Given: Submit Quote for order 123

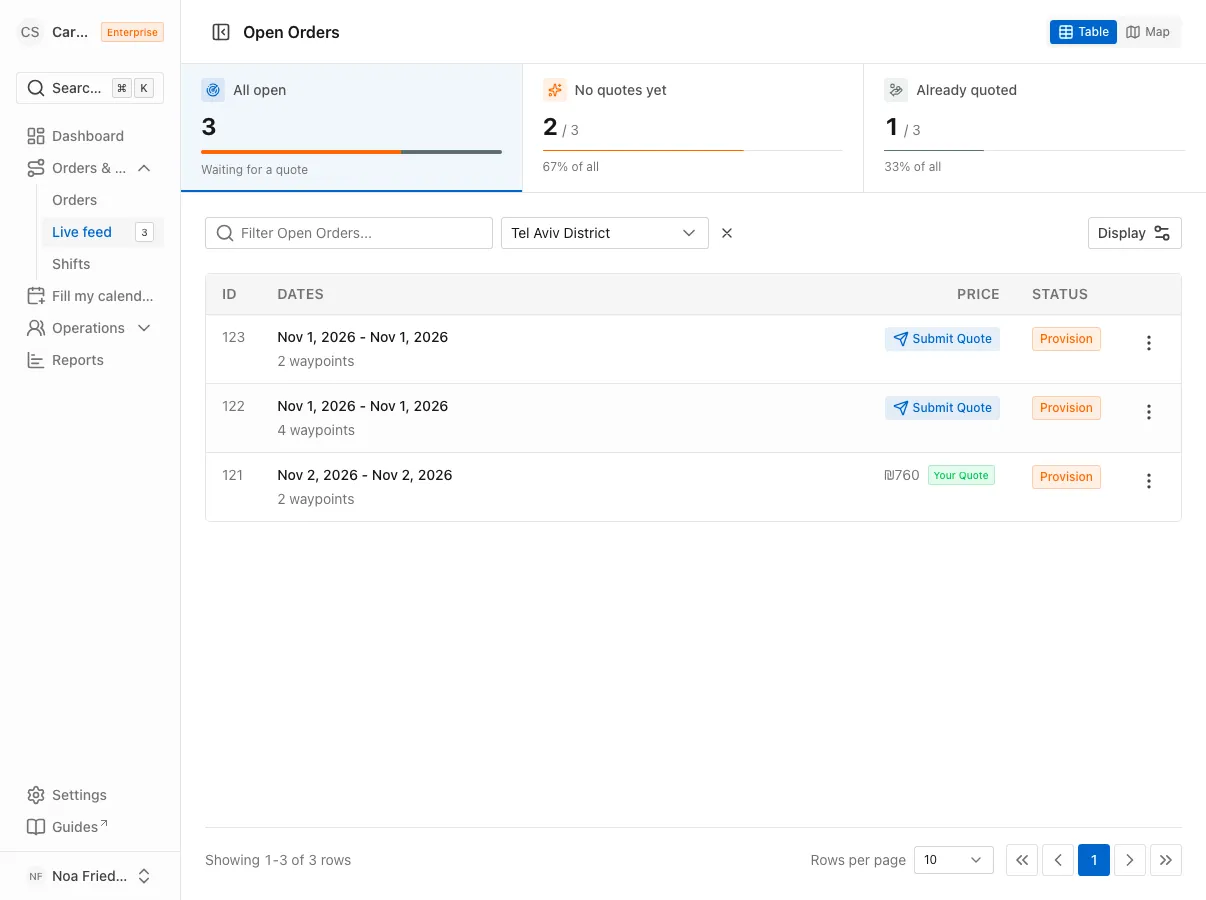Looking at the screenshot, I should click(x=942, y=339).
